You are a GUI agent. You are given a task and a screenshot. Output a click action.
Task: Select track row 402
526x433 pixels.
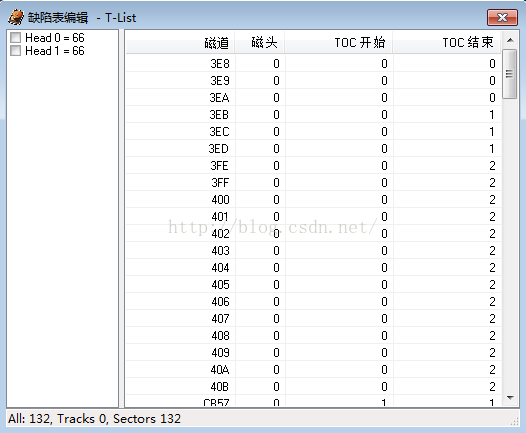(x=313, y=233)
